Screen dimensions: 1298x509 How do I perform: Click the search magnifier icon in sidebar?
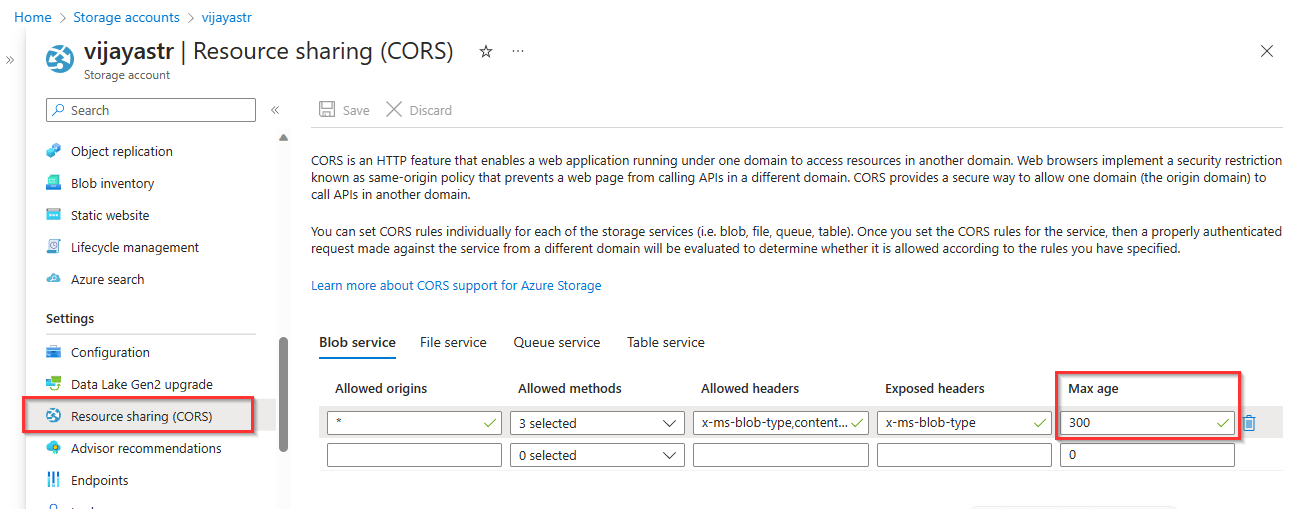click(59, 110)
